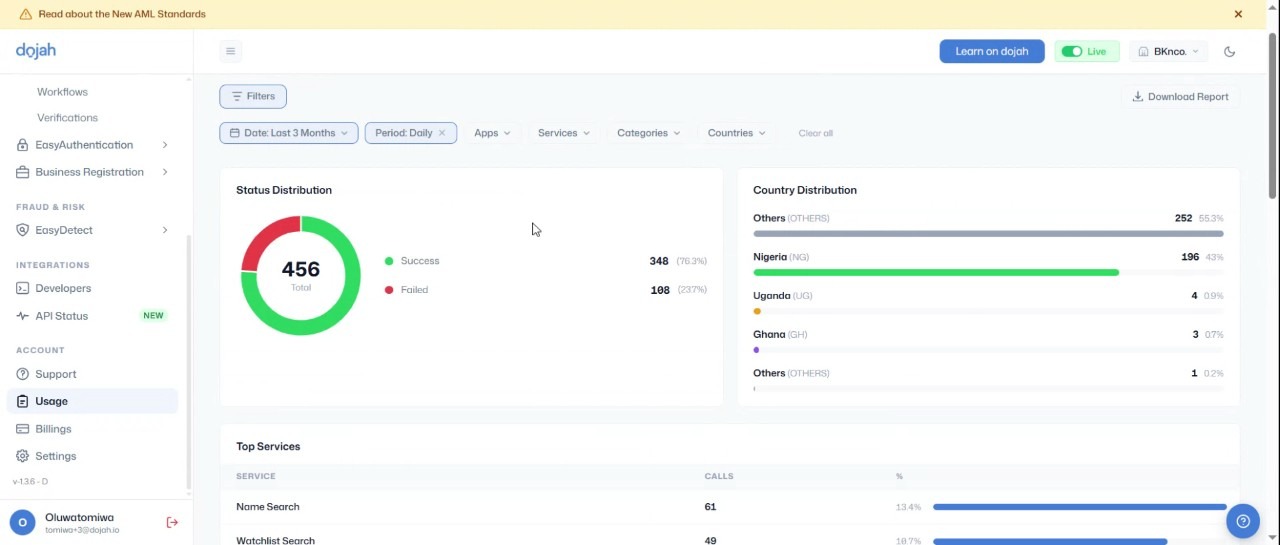Click the Download Report icon
1280x545 pixels.
pyautogui.click(x=1137, y=97)
